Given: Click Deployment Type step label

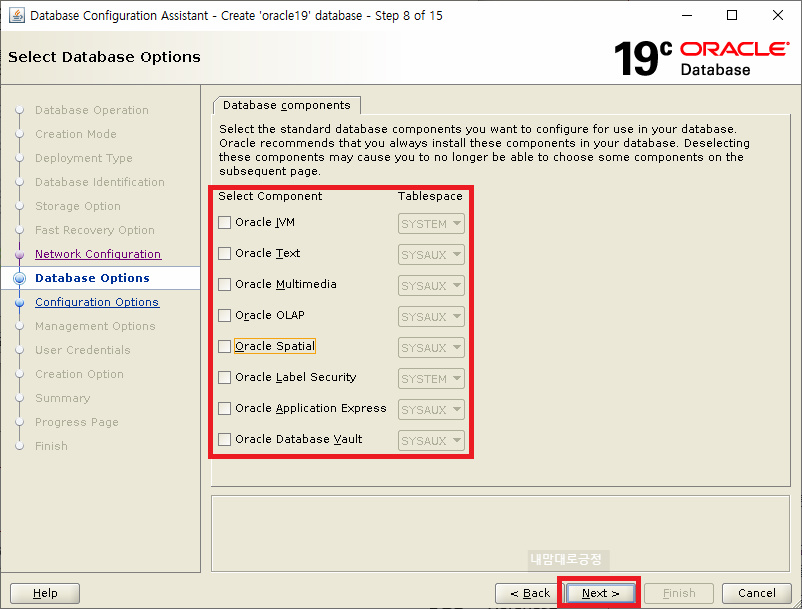Looking at the screenshot, I should [84, 158].
